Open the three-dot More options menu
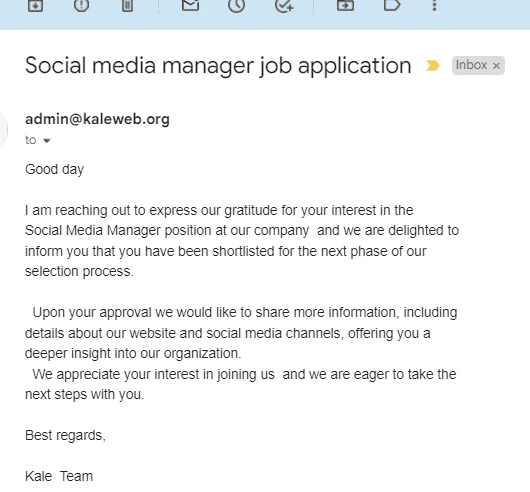This screenshot has width=530, height=492. coord(435,5)
